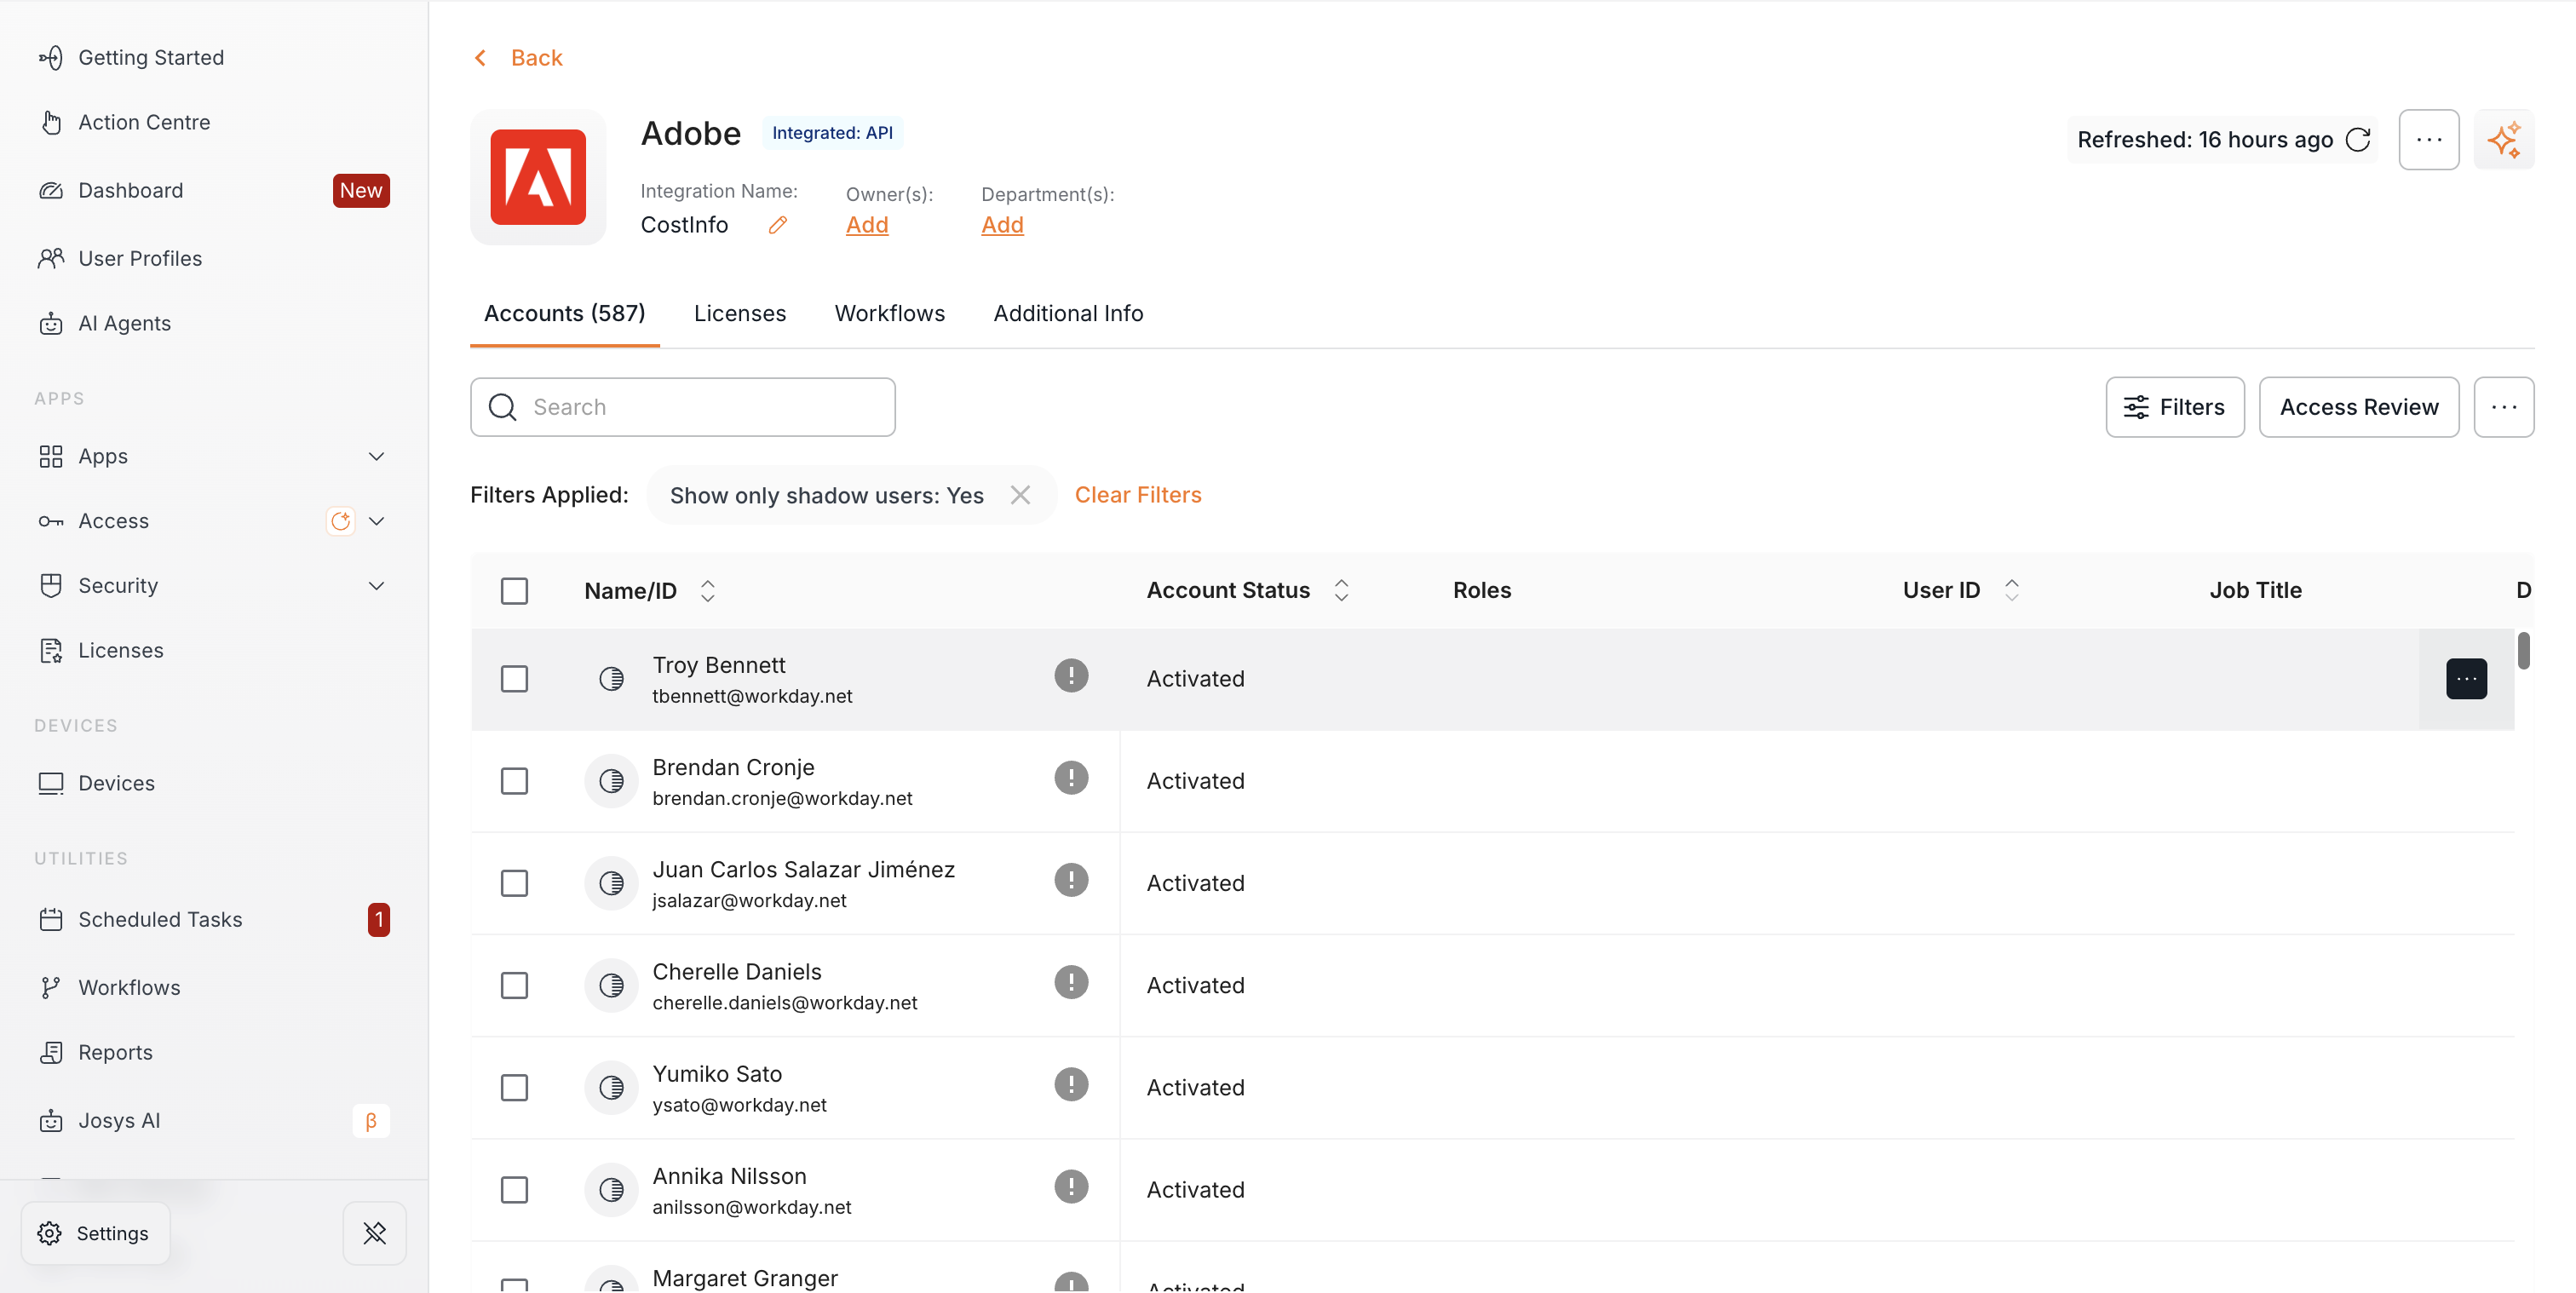
Task: Expand the Access sidebar menu
Action: [376, 521]
